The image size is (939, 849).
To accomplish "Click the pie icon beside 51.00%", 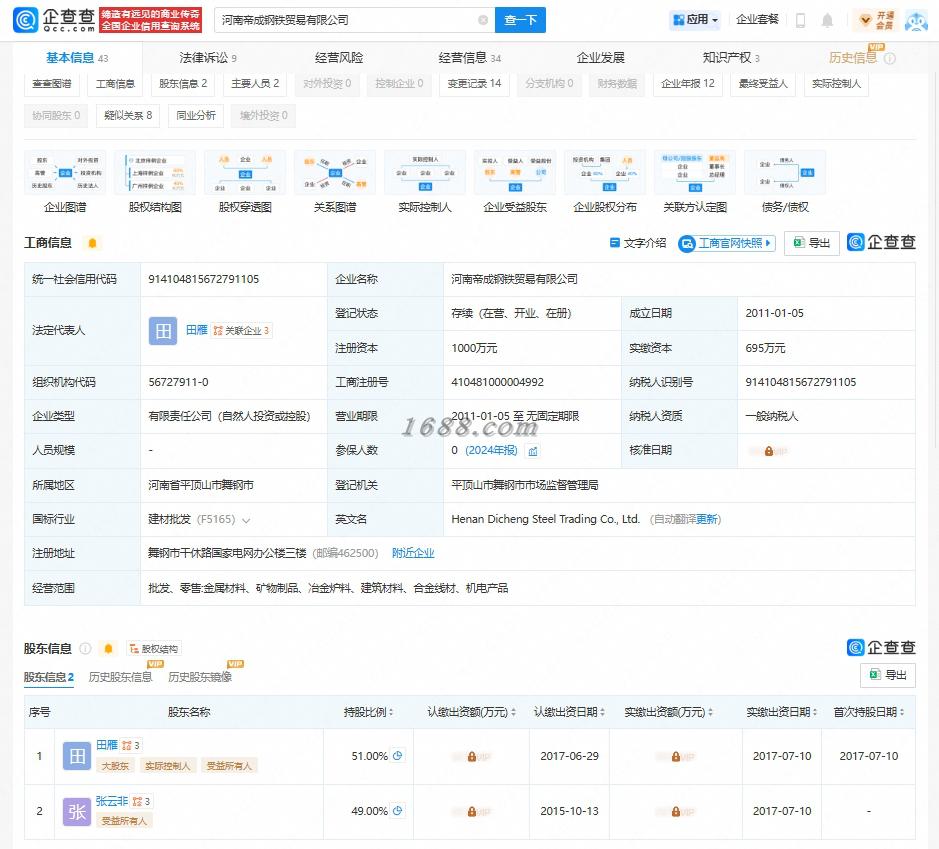I will (398, 756).
